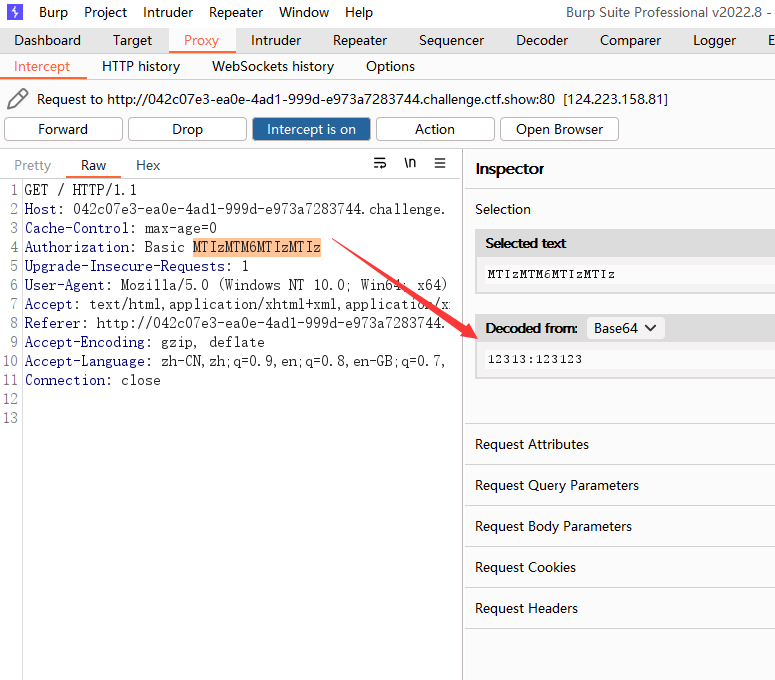Click the Host header line
The height and width of the screenshot is (680, 775).
click(235, 210)
